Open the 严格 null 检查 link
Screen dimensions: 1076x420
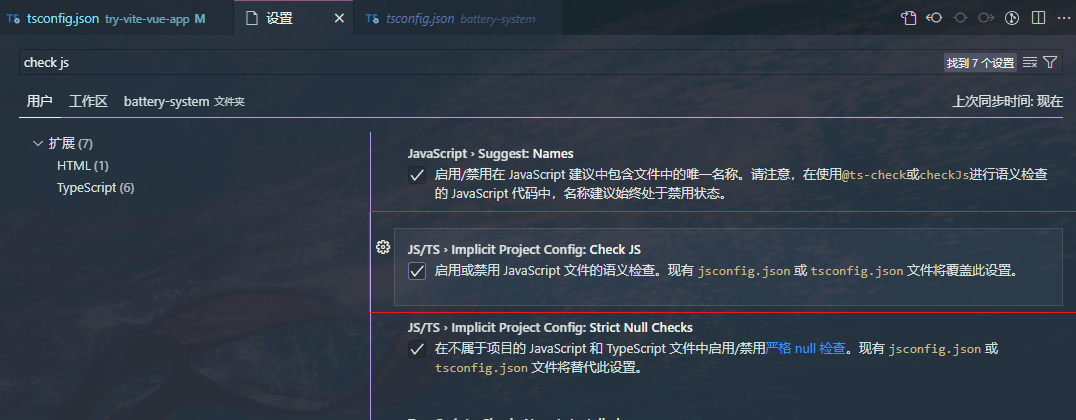pyautogui.click(x=805, y=349)
